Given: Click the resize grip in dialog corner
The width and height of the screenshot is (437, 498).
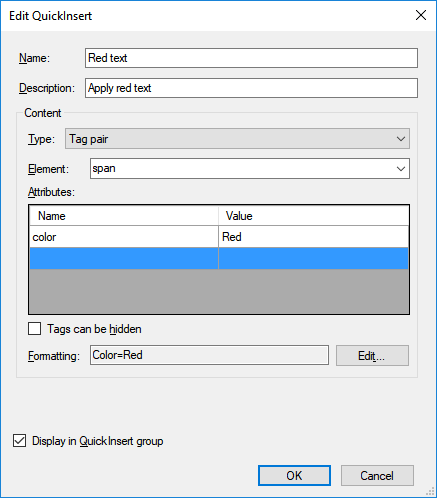Looking at the screenshot, I should (430, 491).
